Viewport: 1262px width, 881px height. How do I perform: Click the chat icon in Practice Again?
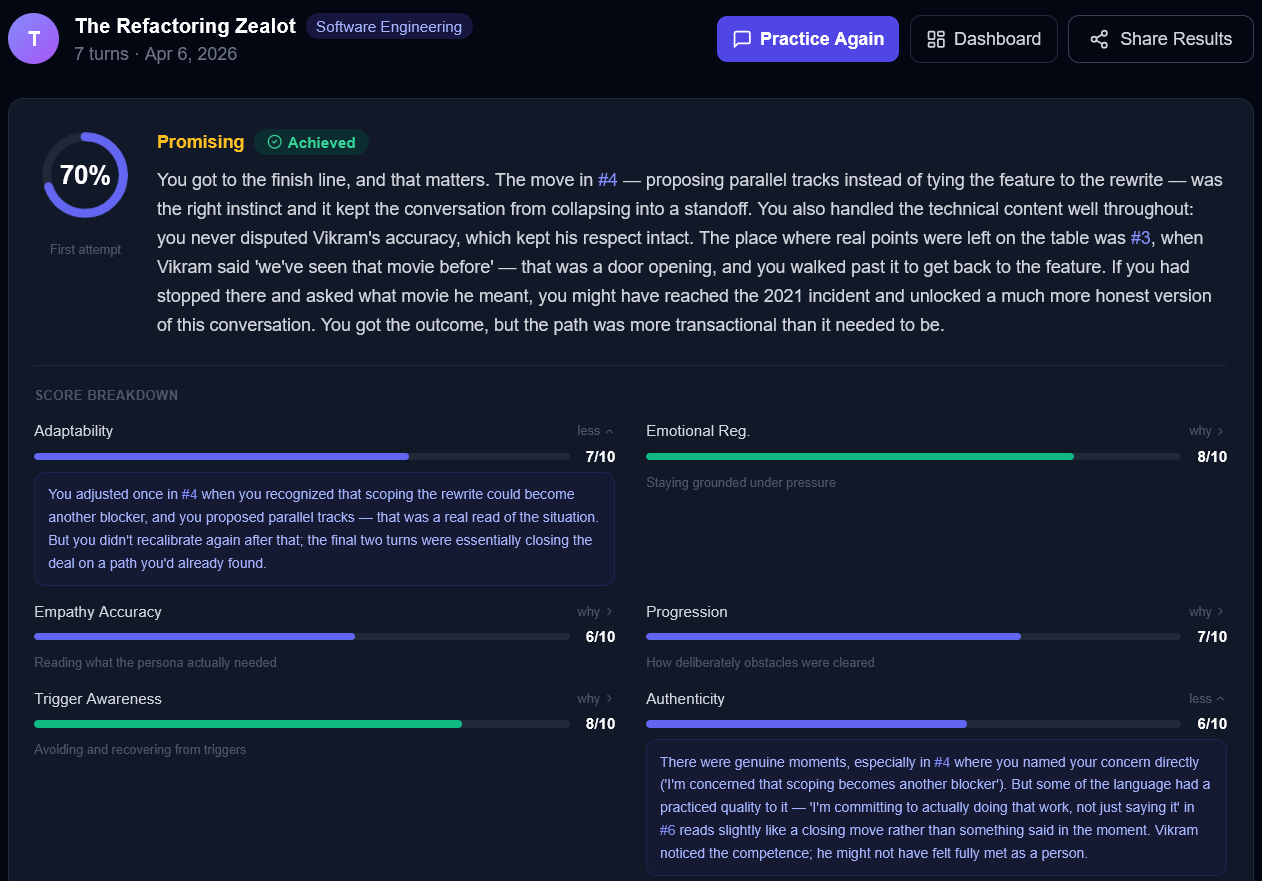click(742, 39)
